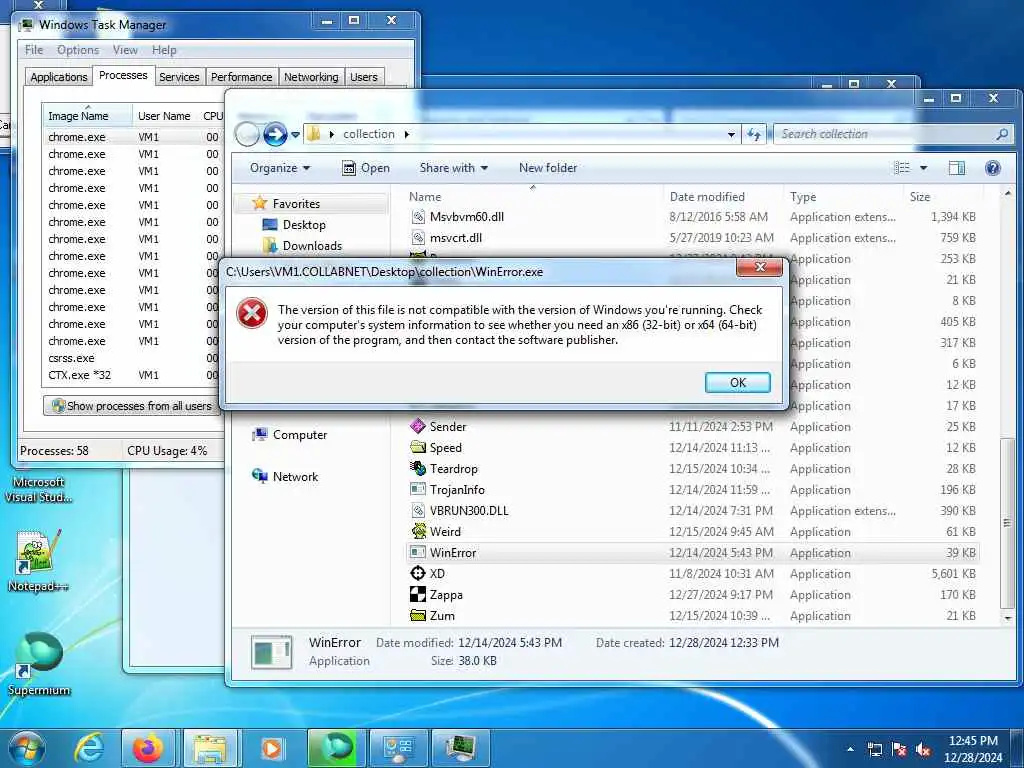Select the VBRUN300.DLL file icon
The height and width of the screenshot is (768, 1024).
tap(418, 511)
